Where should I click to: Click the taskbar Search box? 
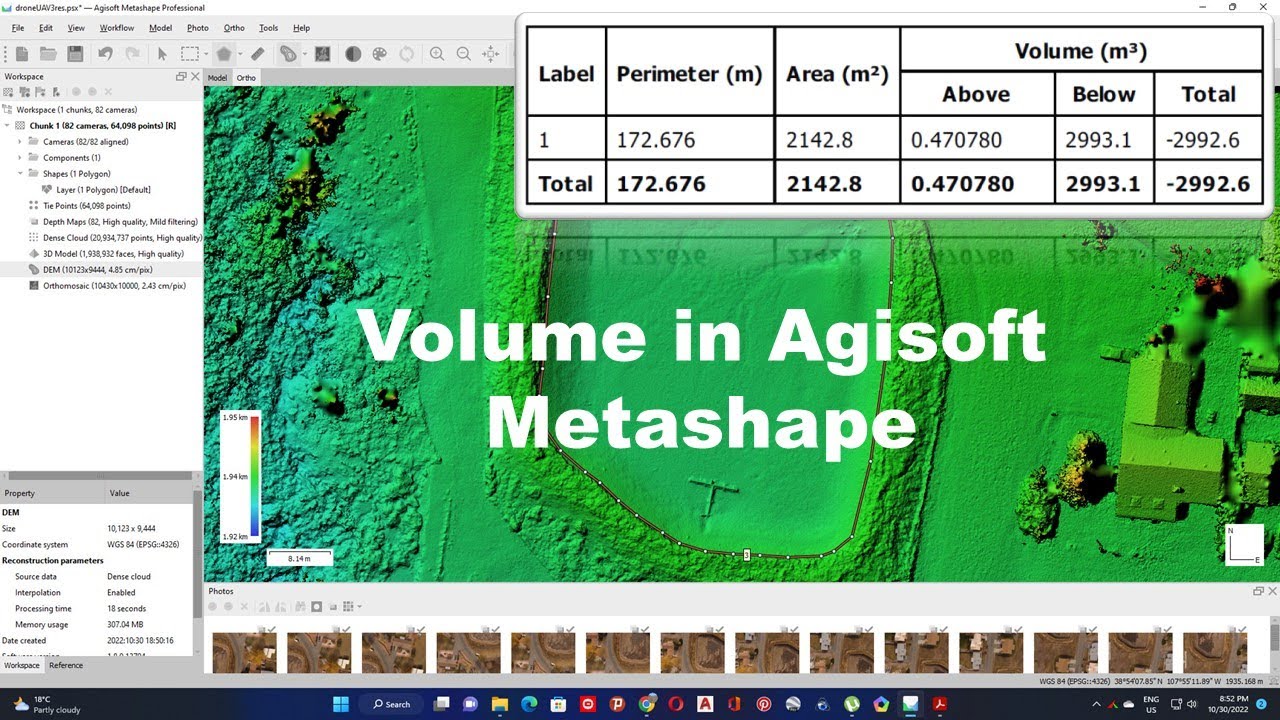[x=392, y=704]
